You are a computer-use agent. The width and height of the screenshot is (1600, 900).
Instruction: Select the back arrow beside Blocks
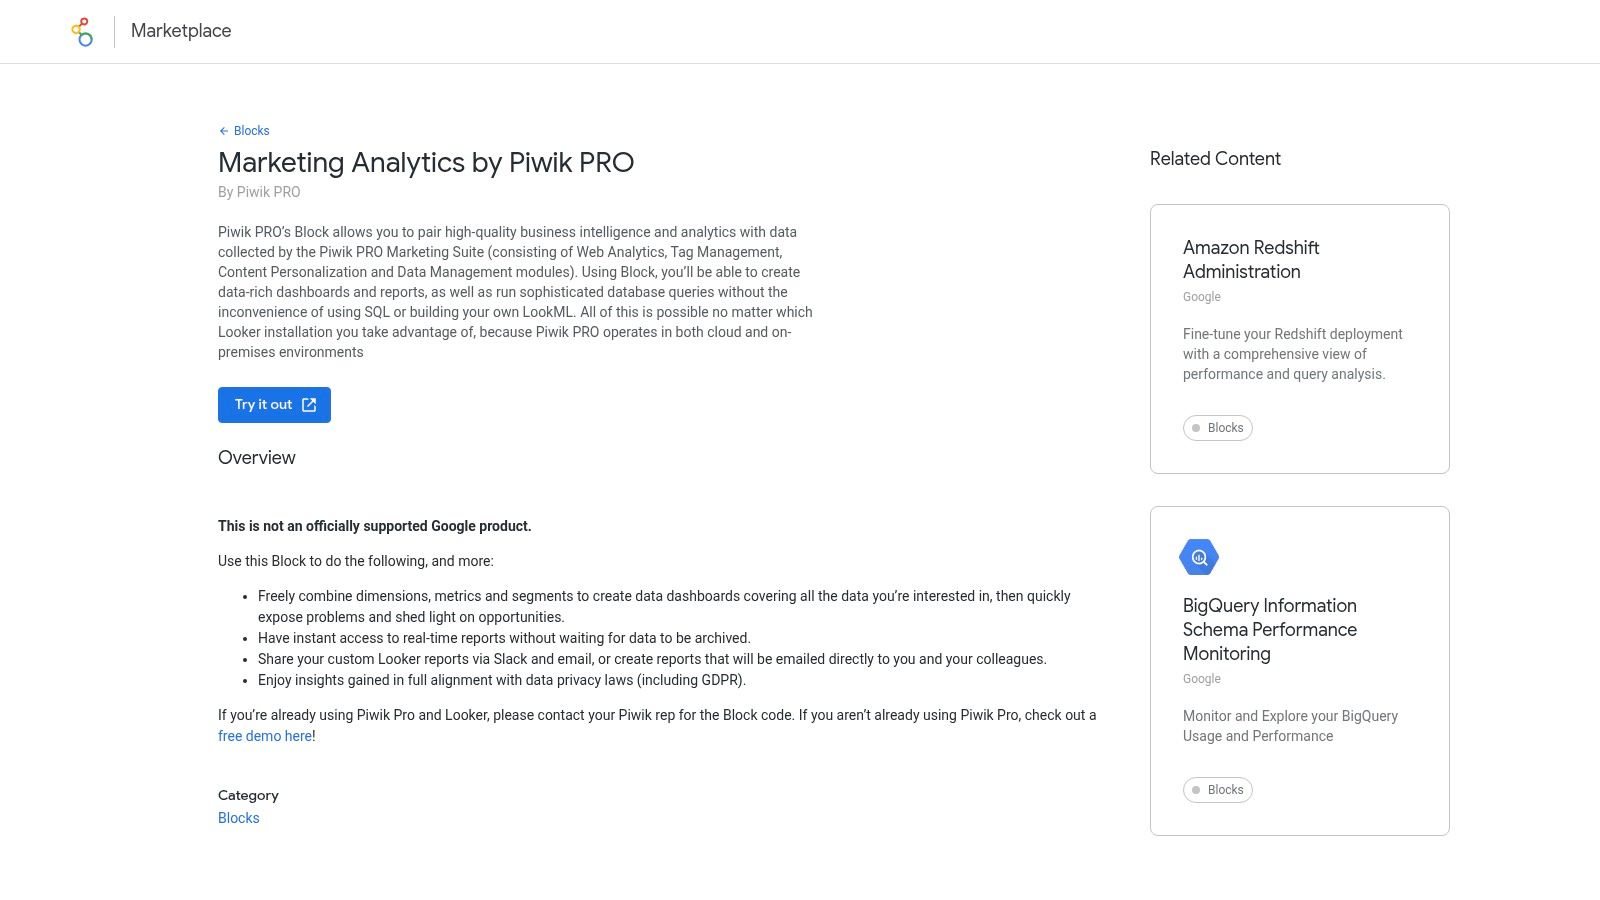222,130
